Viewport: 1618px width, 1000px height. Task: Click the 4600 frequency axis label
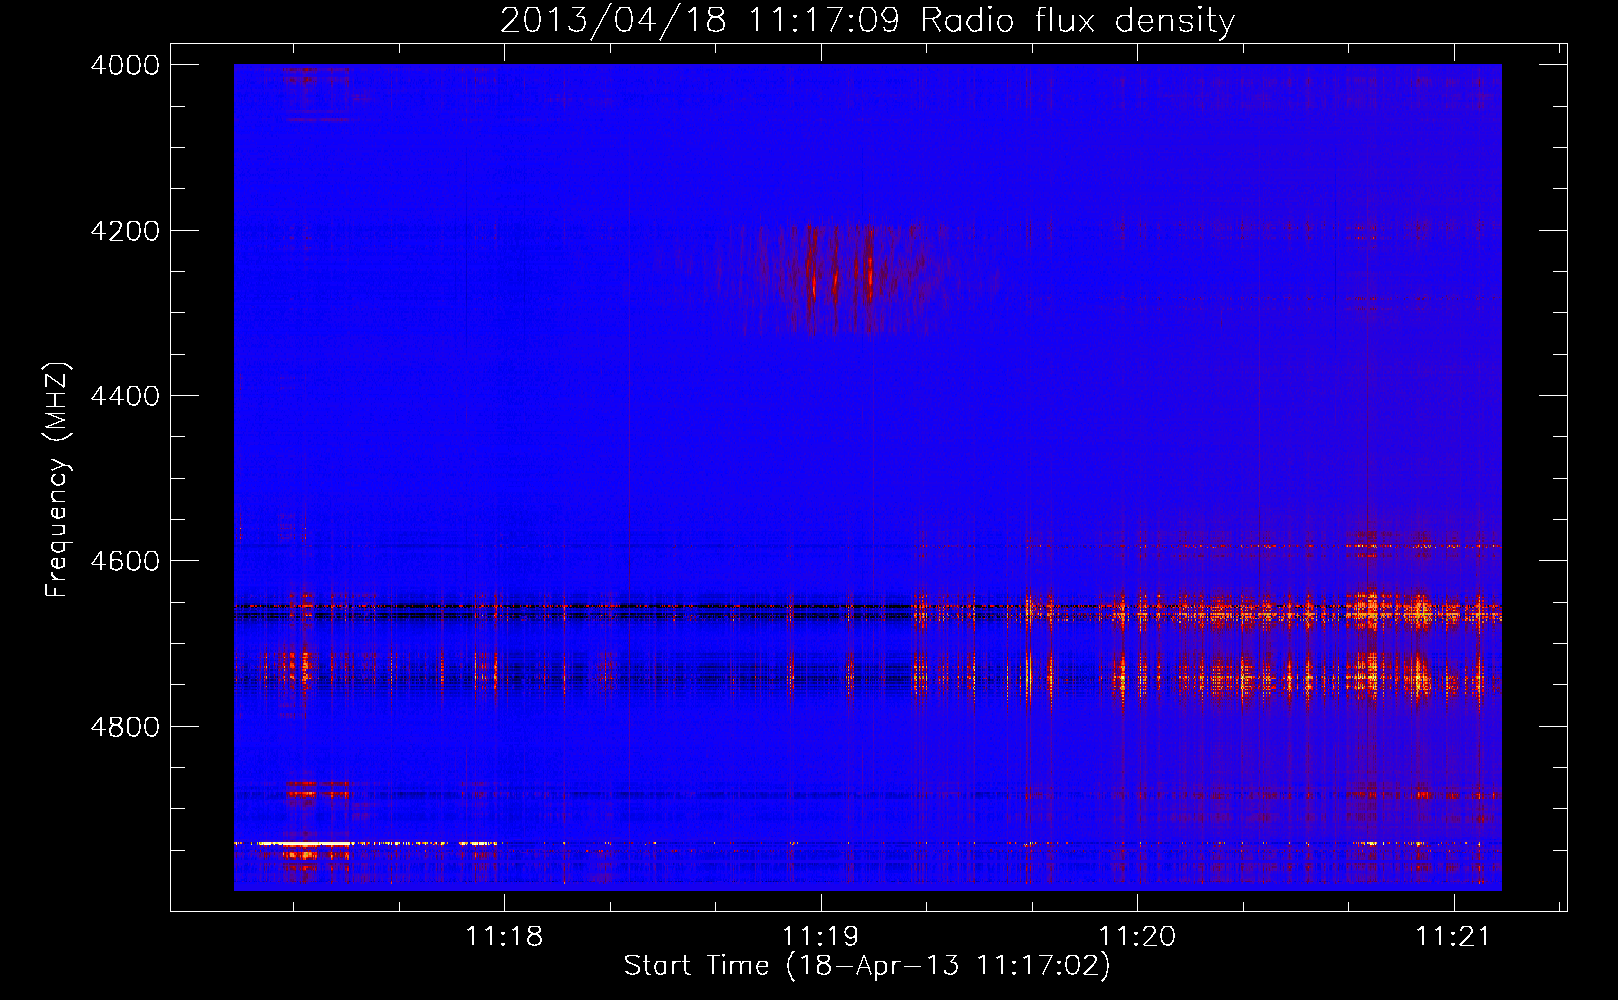[x=125, y=561]
